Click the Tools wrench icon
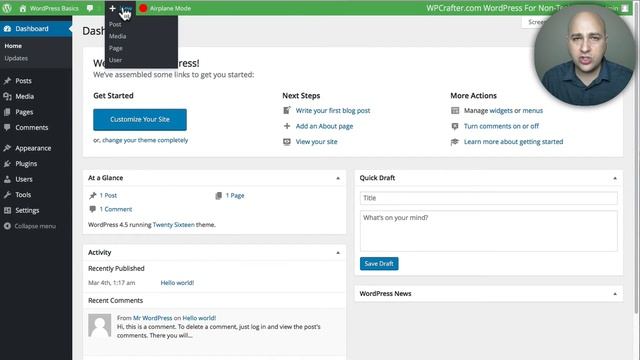This screenshot has height=360, width=640. [x=7, y=195]
